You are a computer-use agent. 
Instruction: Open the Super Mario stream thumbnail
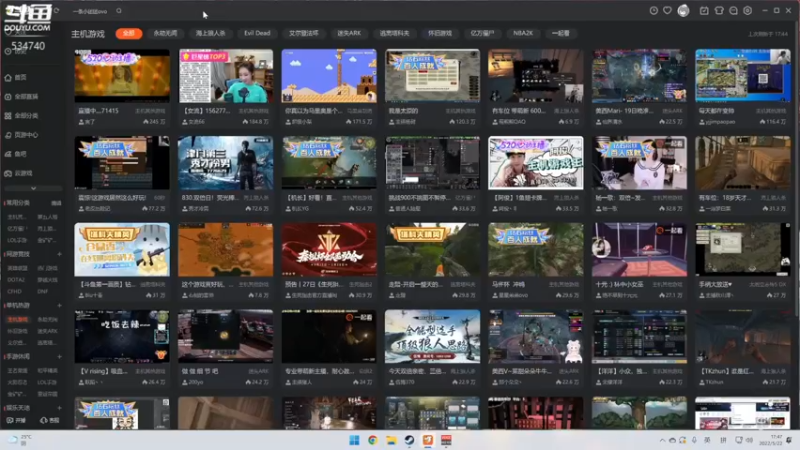point(329,76)
